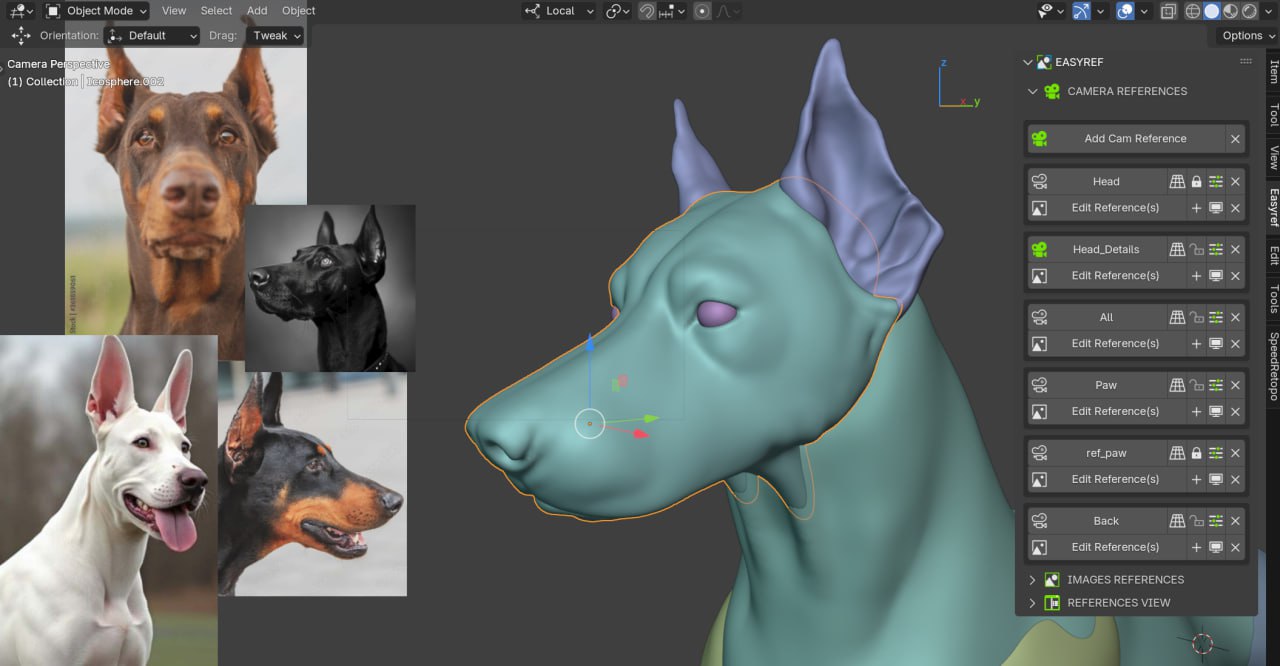This screenshot has width=1280, height=666.
Task: Open the viewport shading options arrow
Action: tap(1268, 11)
